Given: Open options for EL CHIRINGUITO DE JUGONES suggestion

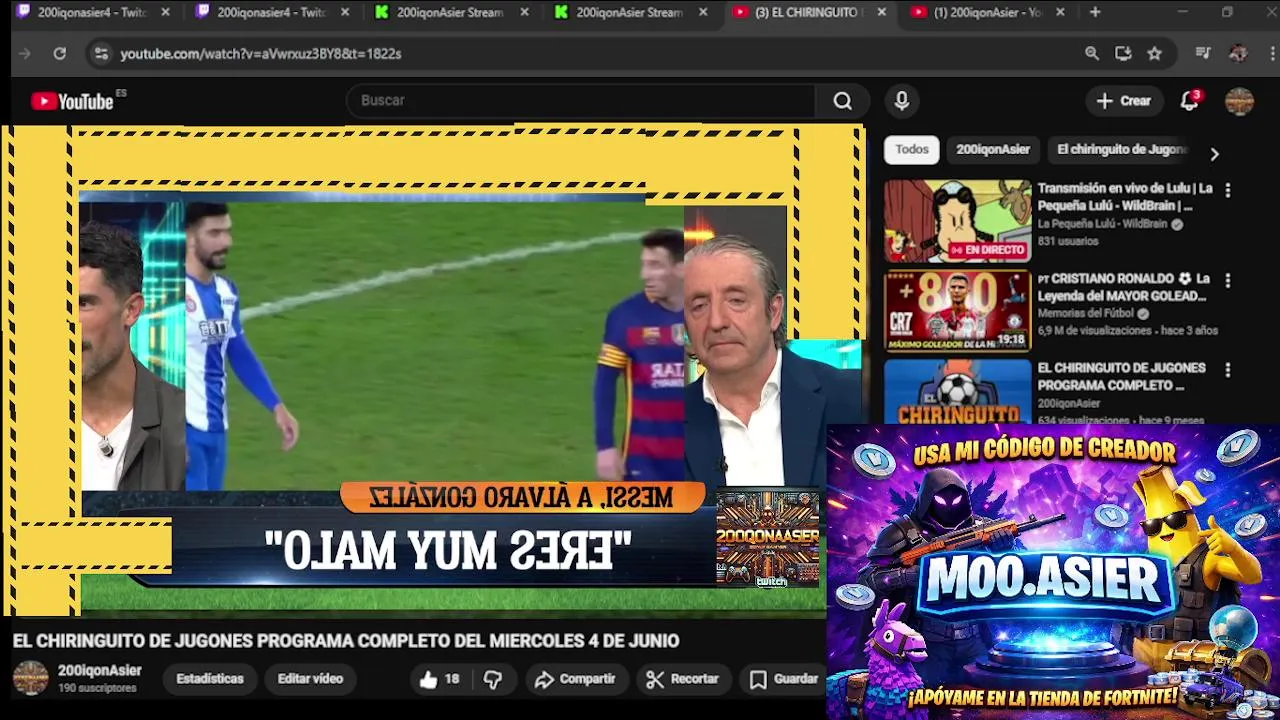Looking at the screenshot, I should click(1228, 370).
